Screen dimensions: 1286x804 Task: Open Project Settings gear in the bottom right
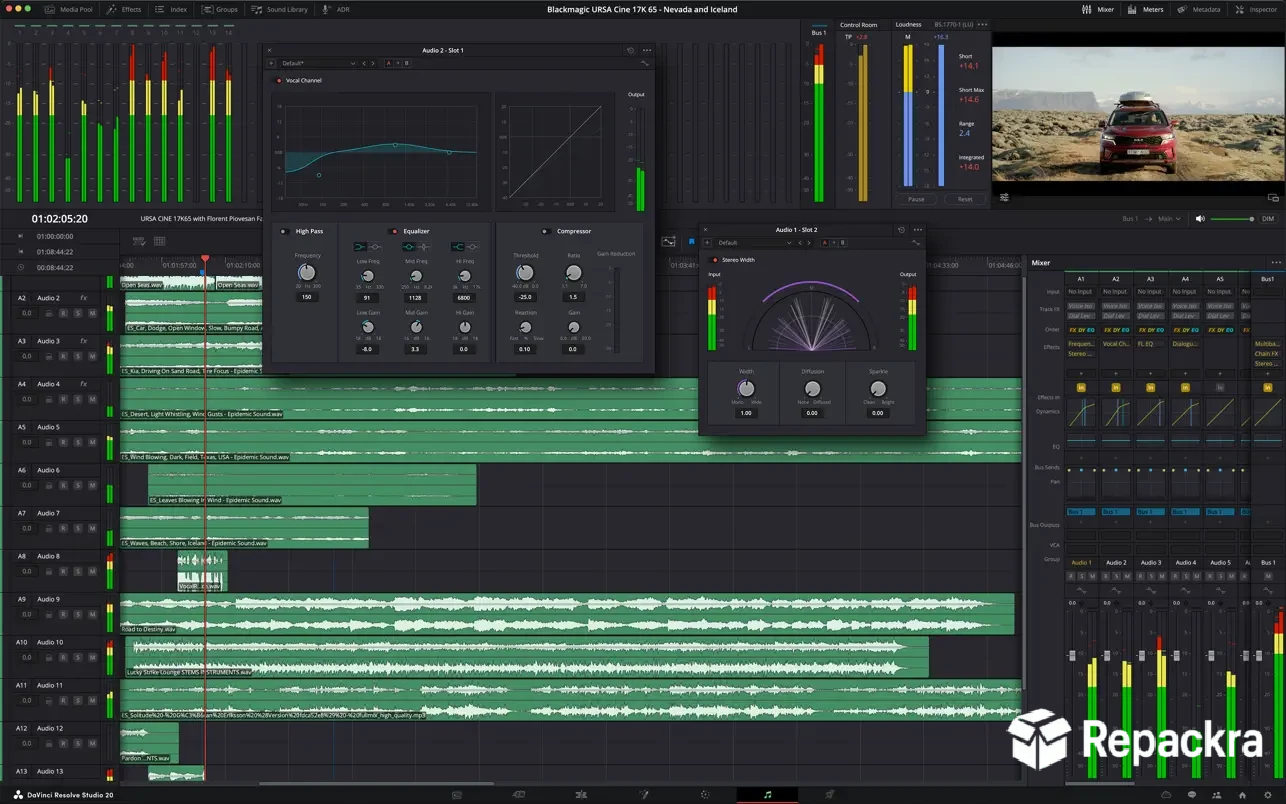1268,794
